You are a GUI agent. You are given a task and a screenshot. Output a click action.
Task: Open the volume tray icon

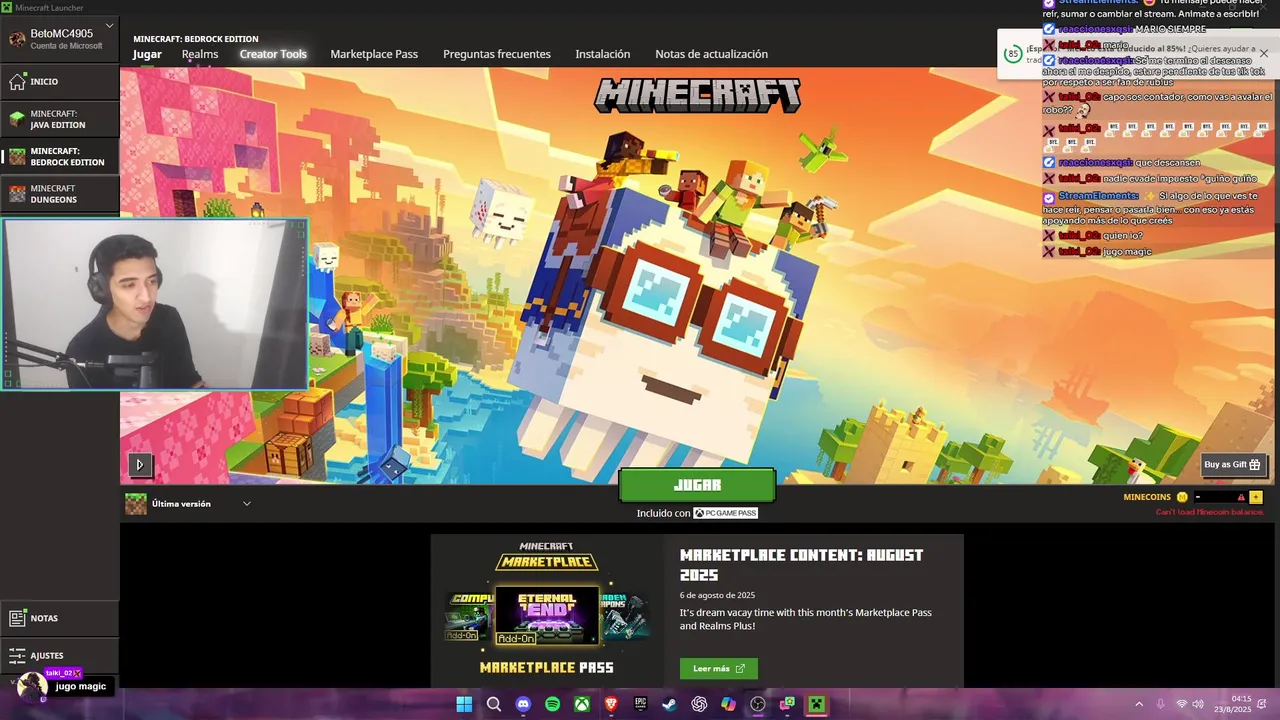tap(1198, 704)
